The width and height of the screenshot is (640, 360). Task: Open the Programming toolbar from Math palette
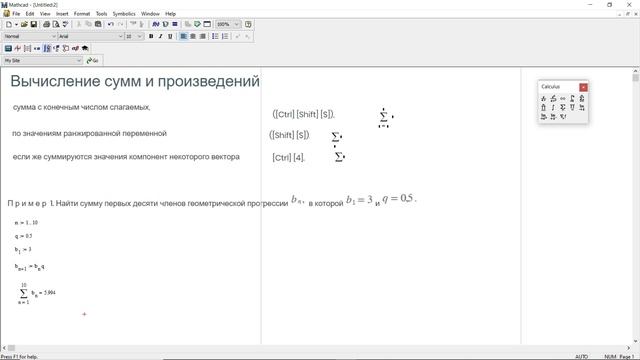coord(66,48)
